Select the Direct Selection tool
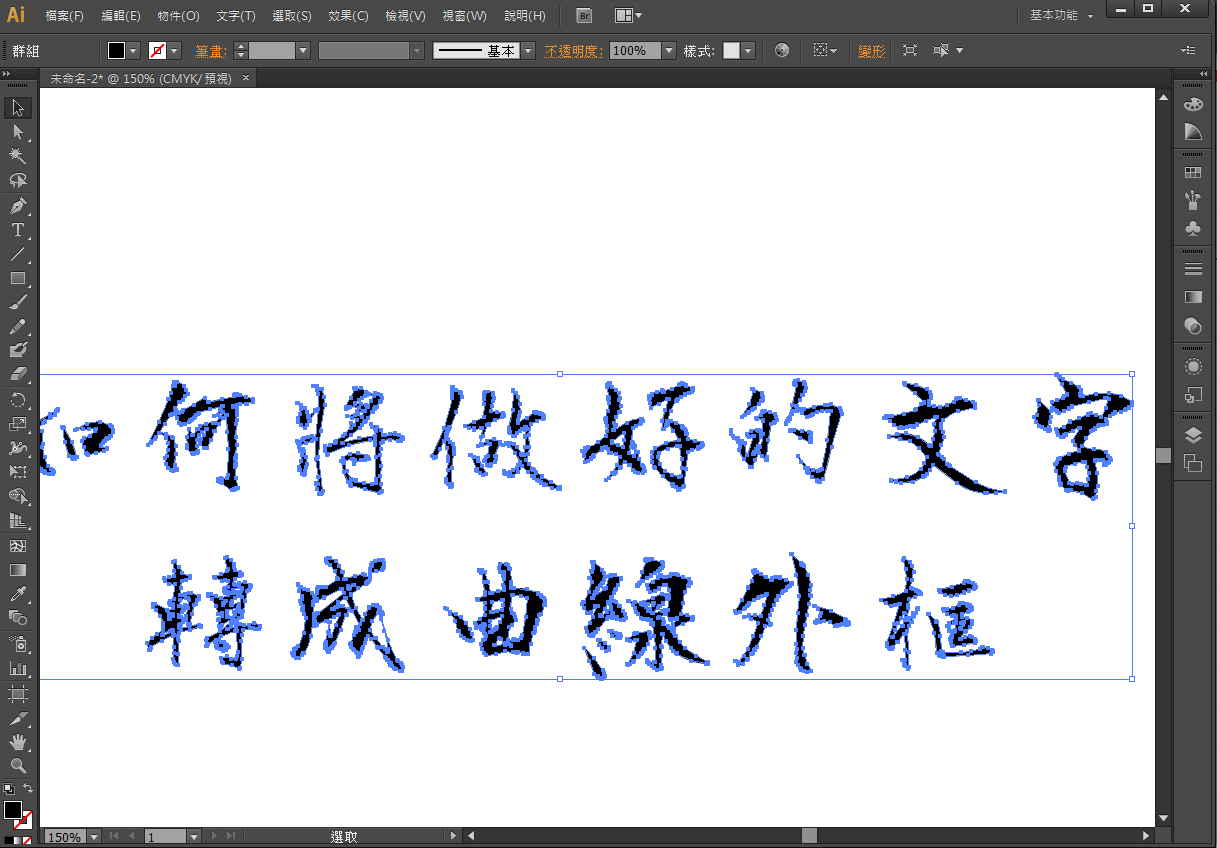Screen dimensions: 1217x848 point(18,132)
